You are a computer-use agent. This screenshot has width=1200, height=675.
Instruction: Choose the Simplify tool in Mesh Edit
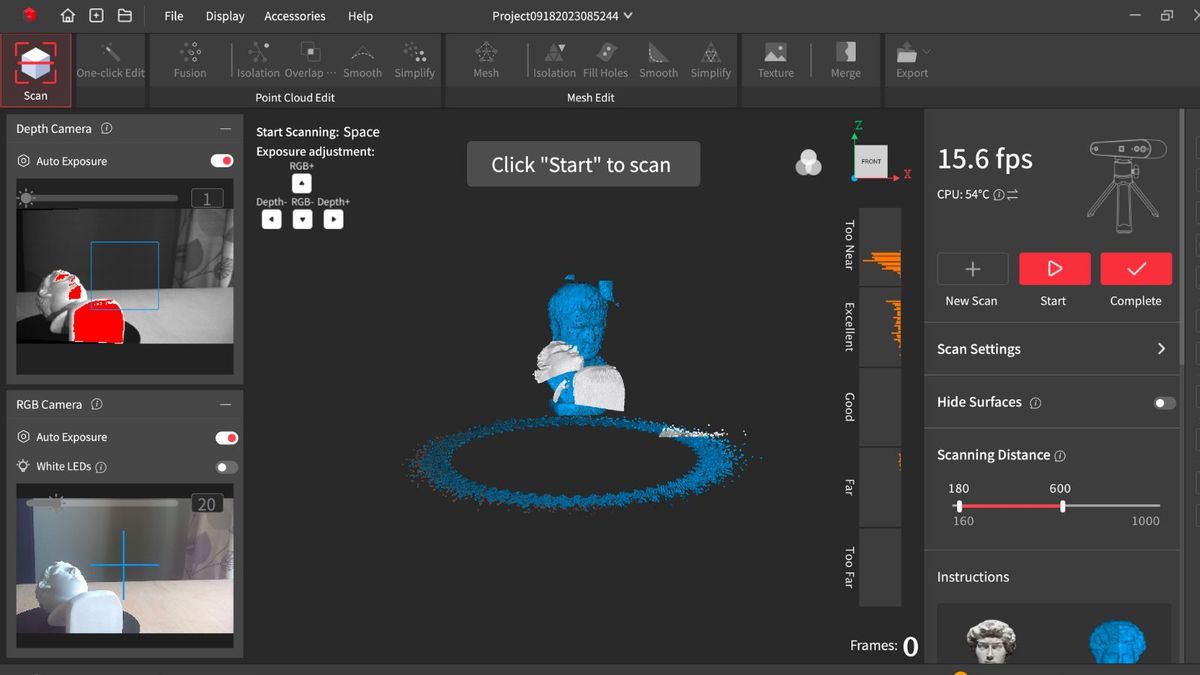[710, 58]
